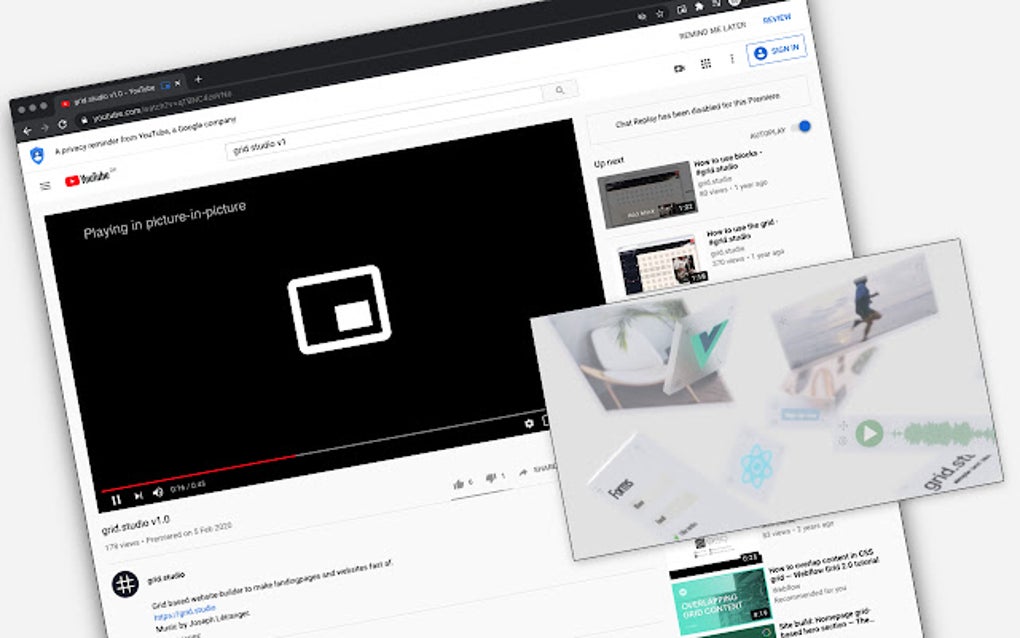Like the video with the thumbs up icon
Image resolution: width=1020 pixels, height=638 pixels.
[456, 484]
